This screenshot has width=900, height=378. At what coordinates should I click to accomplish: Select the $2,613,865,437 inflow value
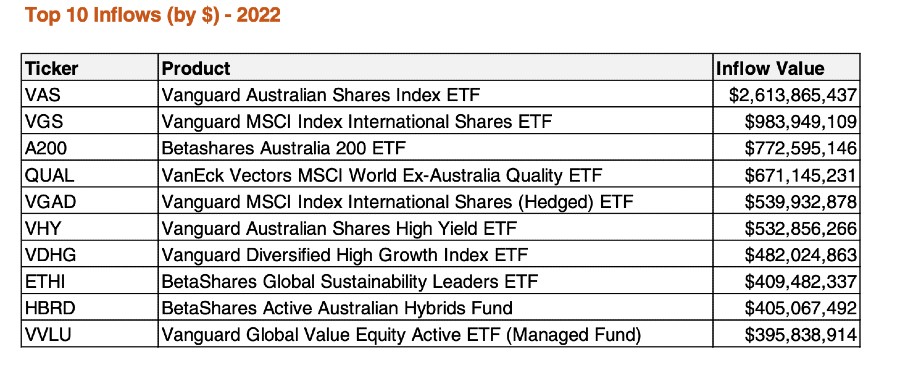tap(786, 94)
